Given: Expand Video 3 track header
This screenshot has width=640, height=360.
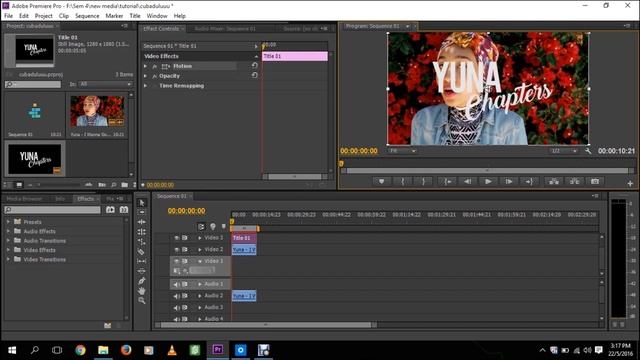Looking at the screenshot, I should (200, 238).
